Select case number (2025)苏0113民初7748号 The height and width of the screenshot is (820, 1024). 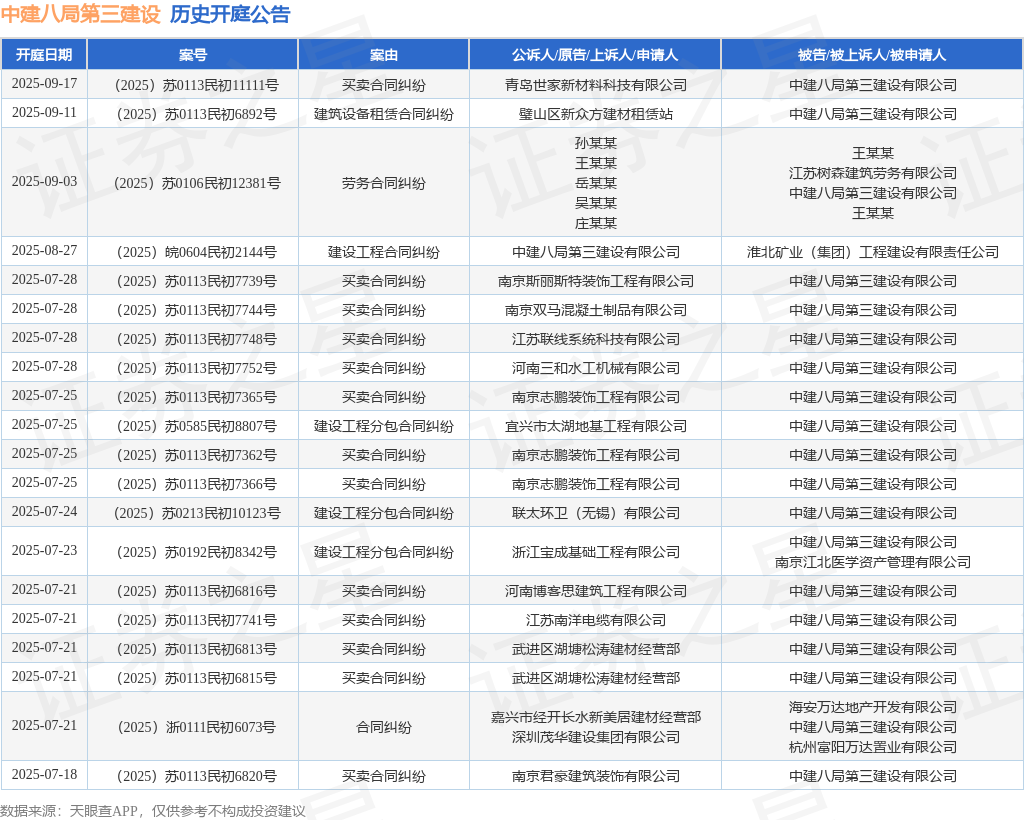tap(196, 339)
